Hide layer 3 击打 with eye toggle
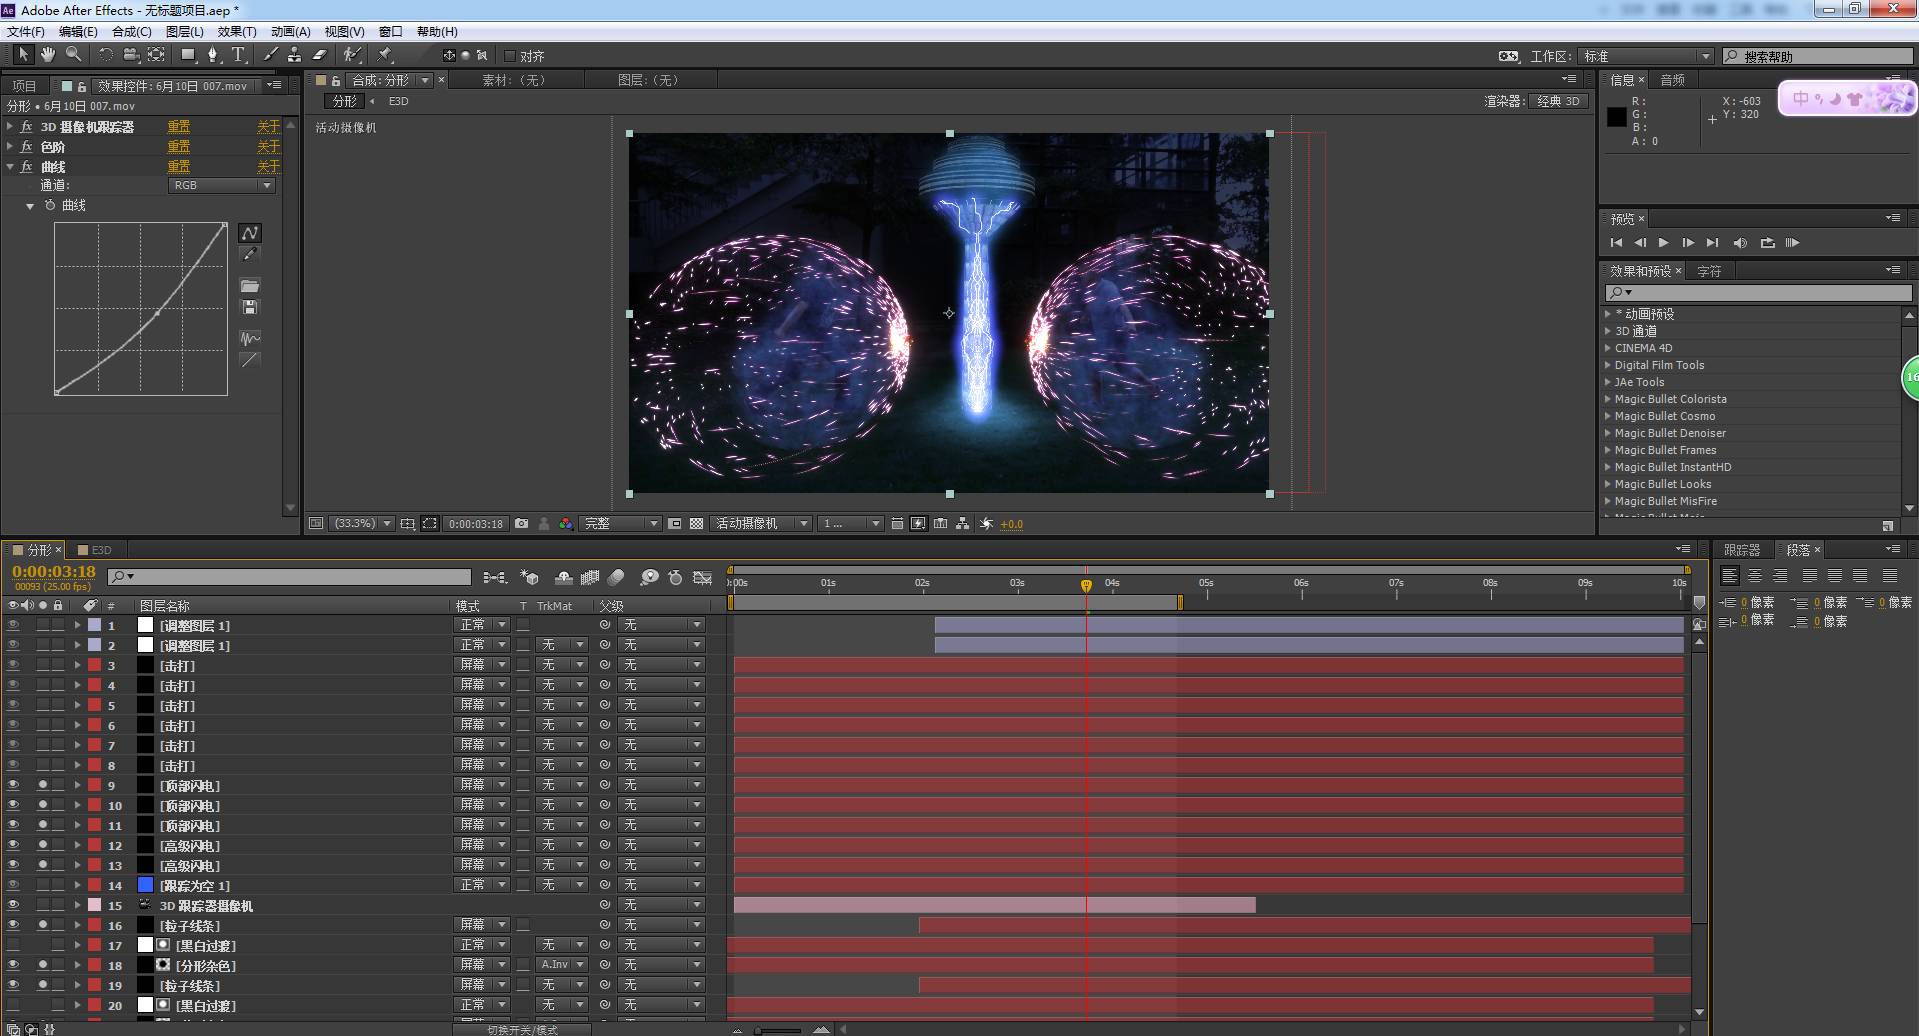 [x=13, y=665]
